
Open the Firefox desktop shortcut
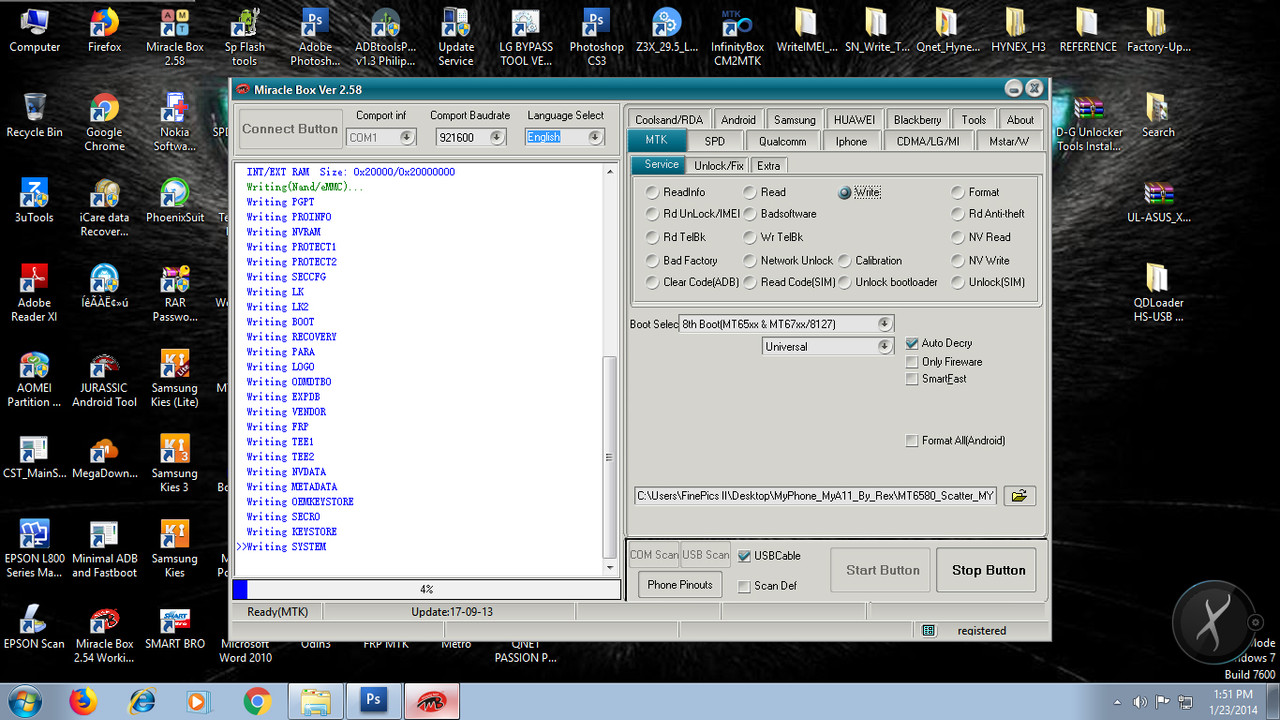pos(104,30)
